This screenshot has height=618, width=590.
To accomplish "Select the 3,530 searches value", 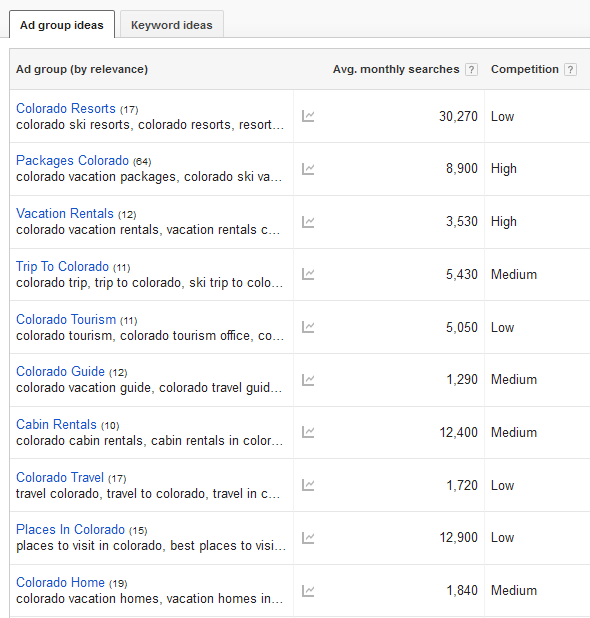I will tap(462, 221).
